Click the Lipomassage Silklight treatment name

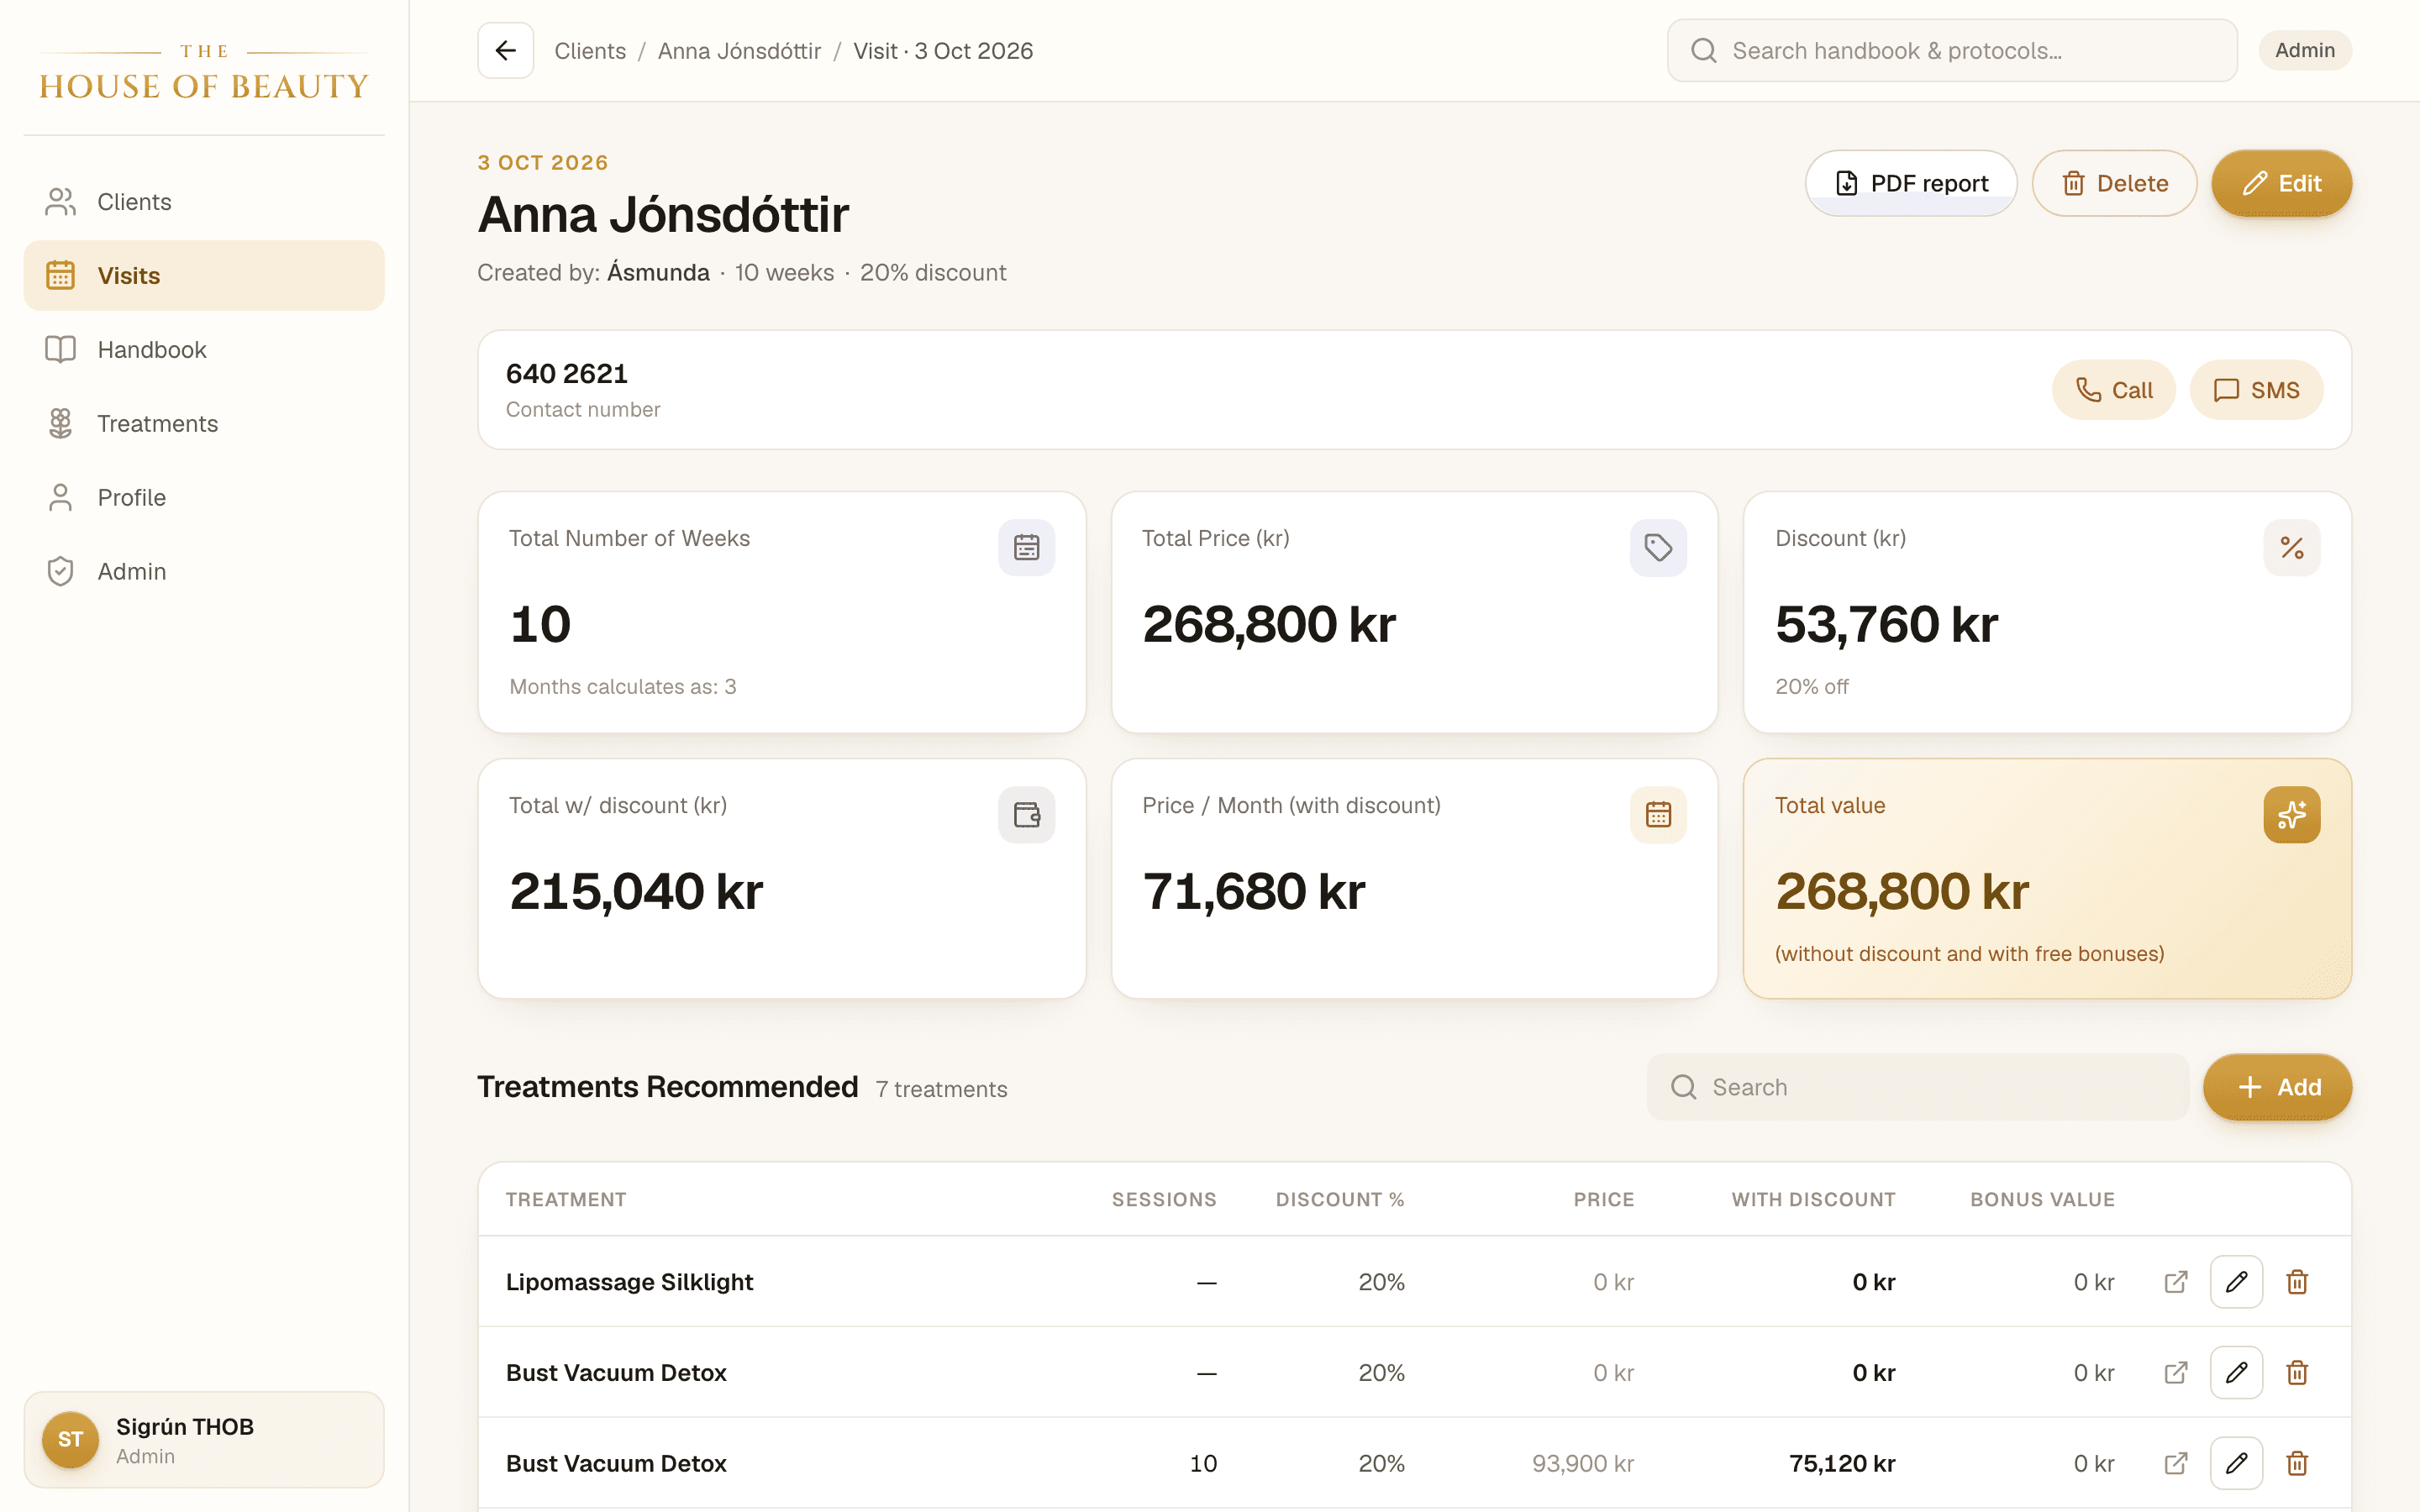tap(629, 1282)
